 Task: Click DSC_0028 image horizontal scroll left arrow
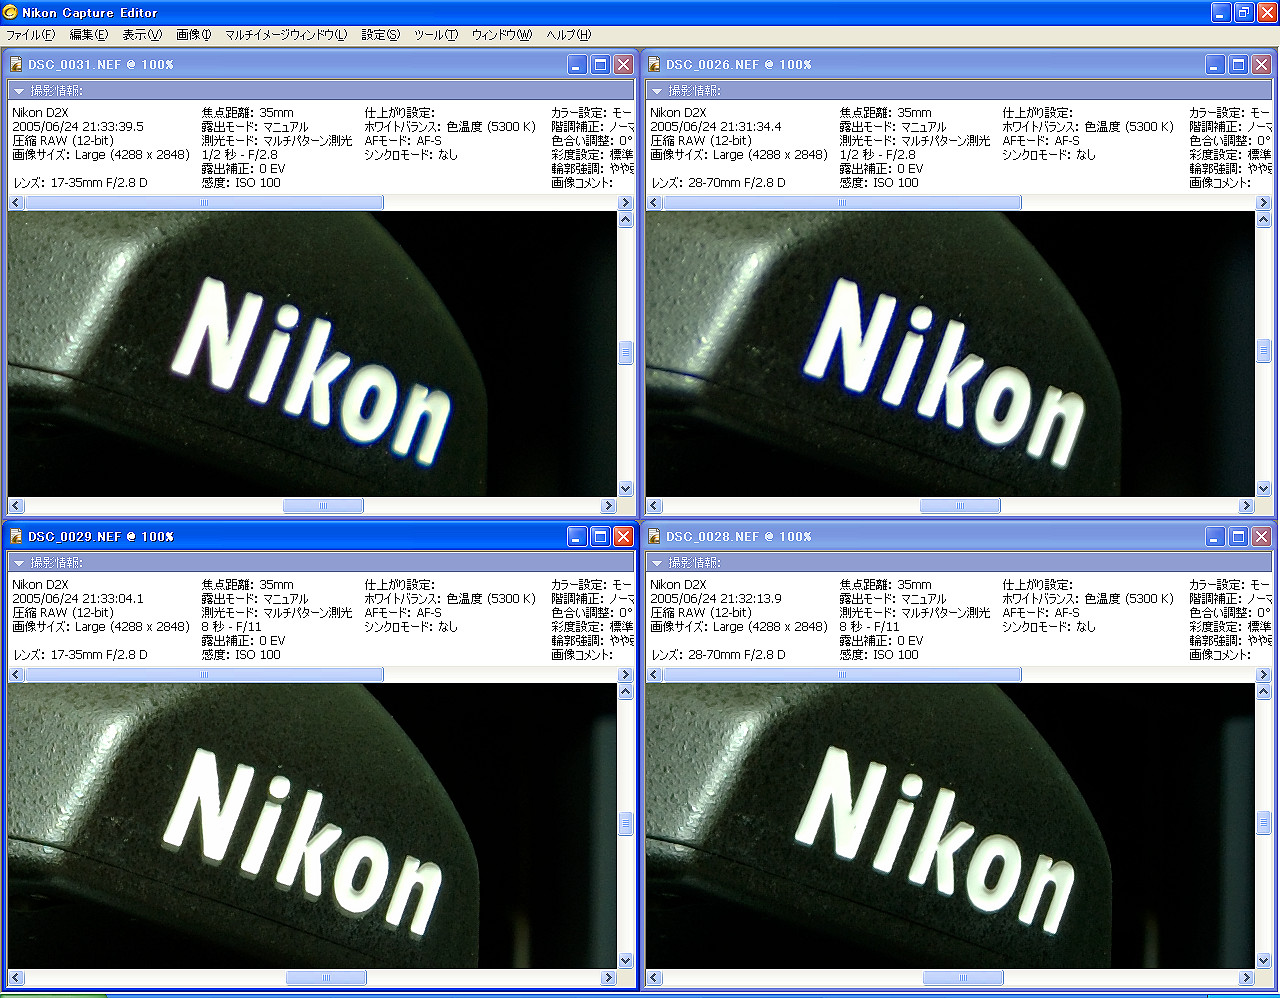pyautogui.click(x=654, y=978)
